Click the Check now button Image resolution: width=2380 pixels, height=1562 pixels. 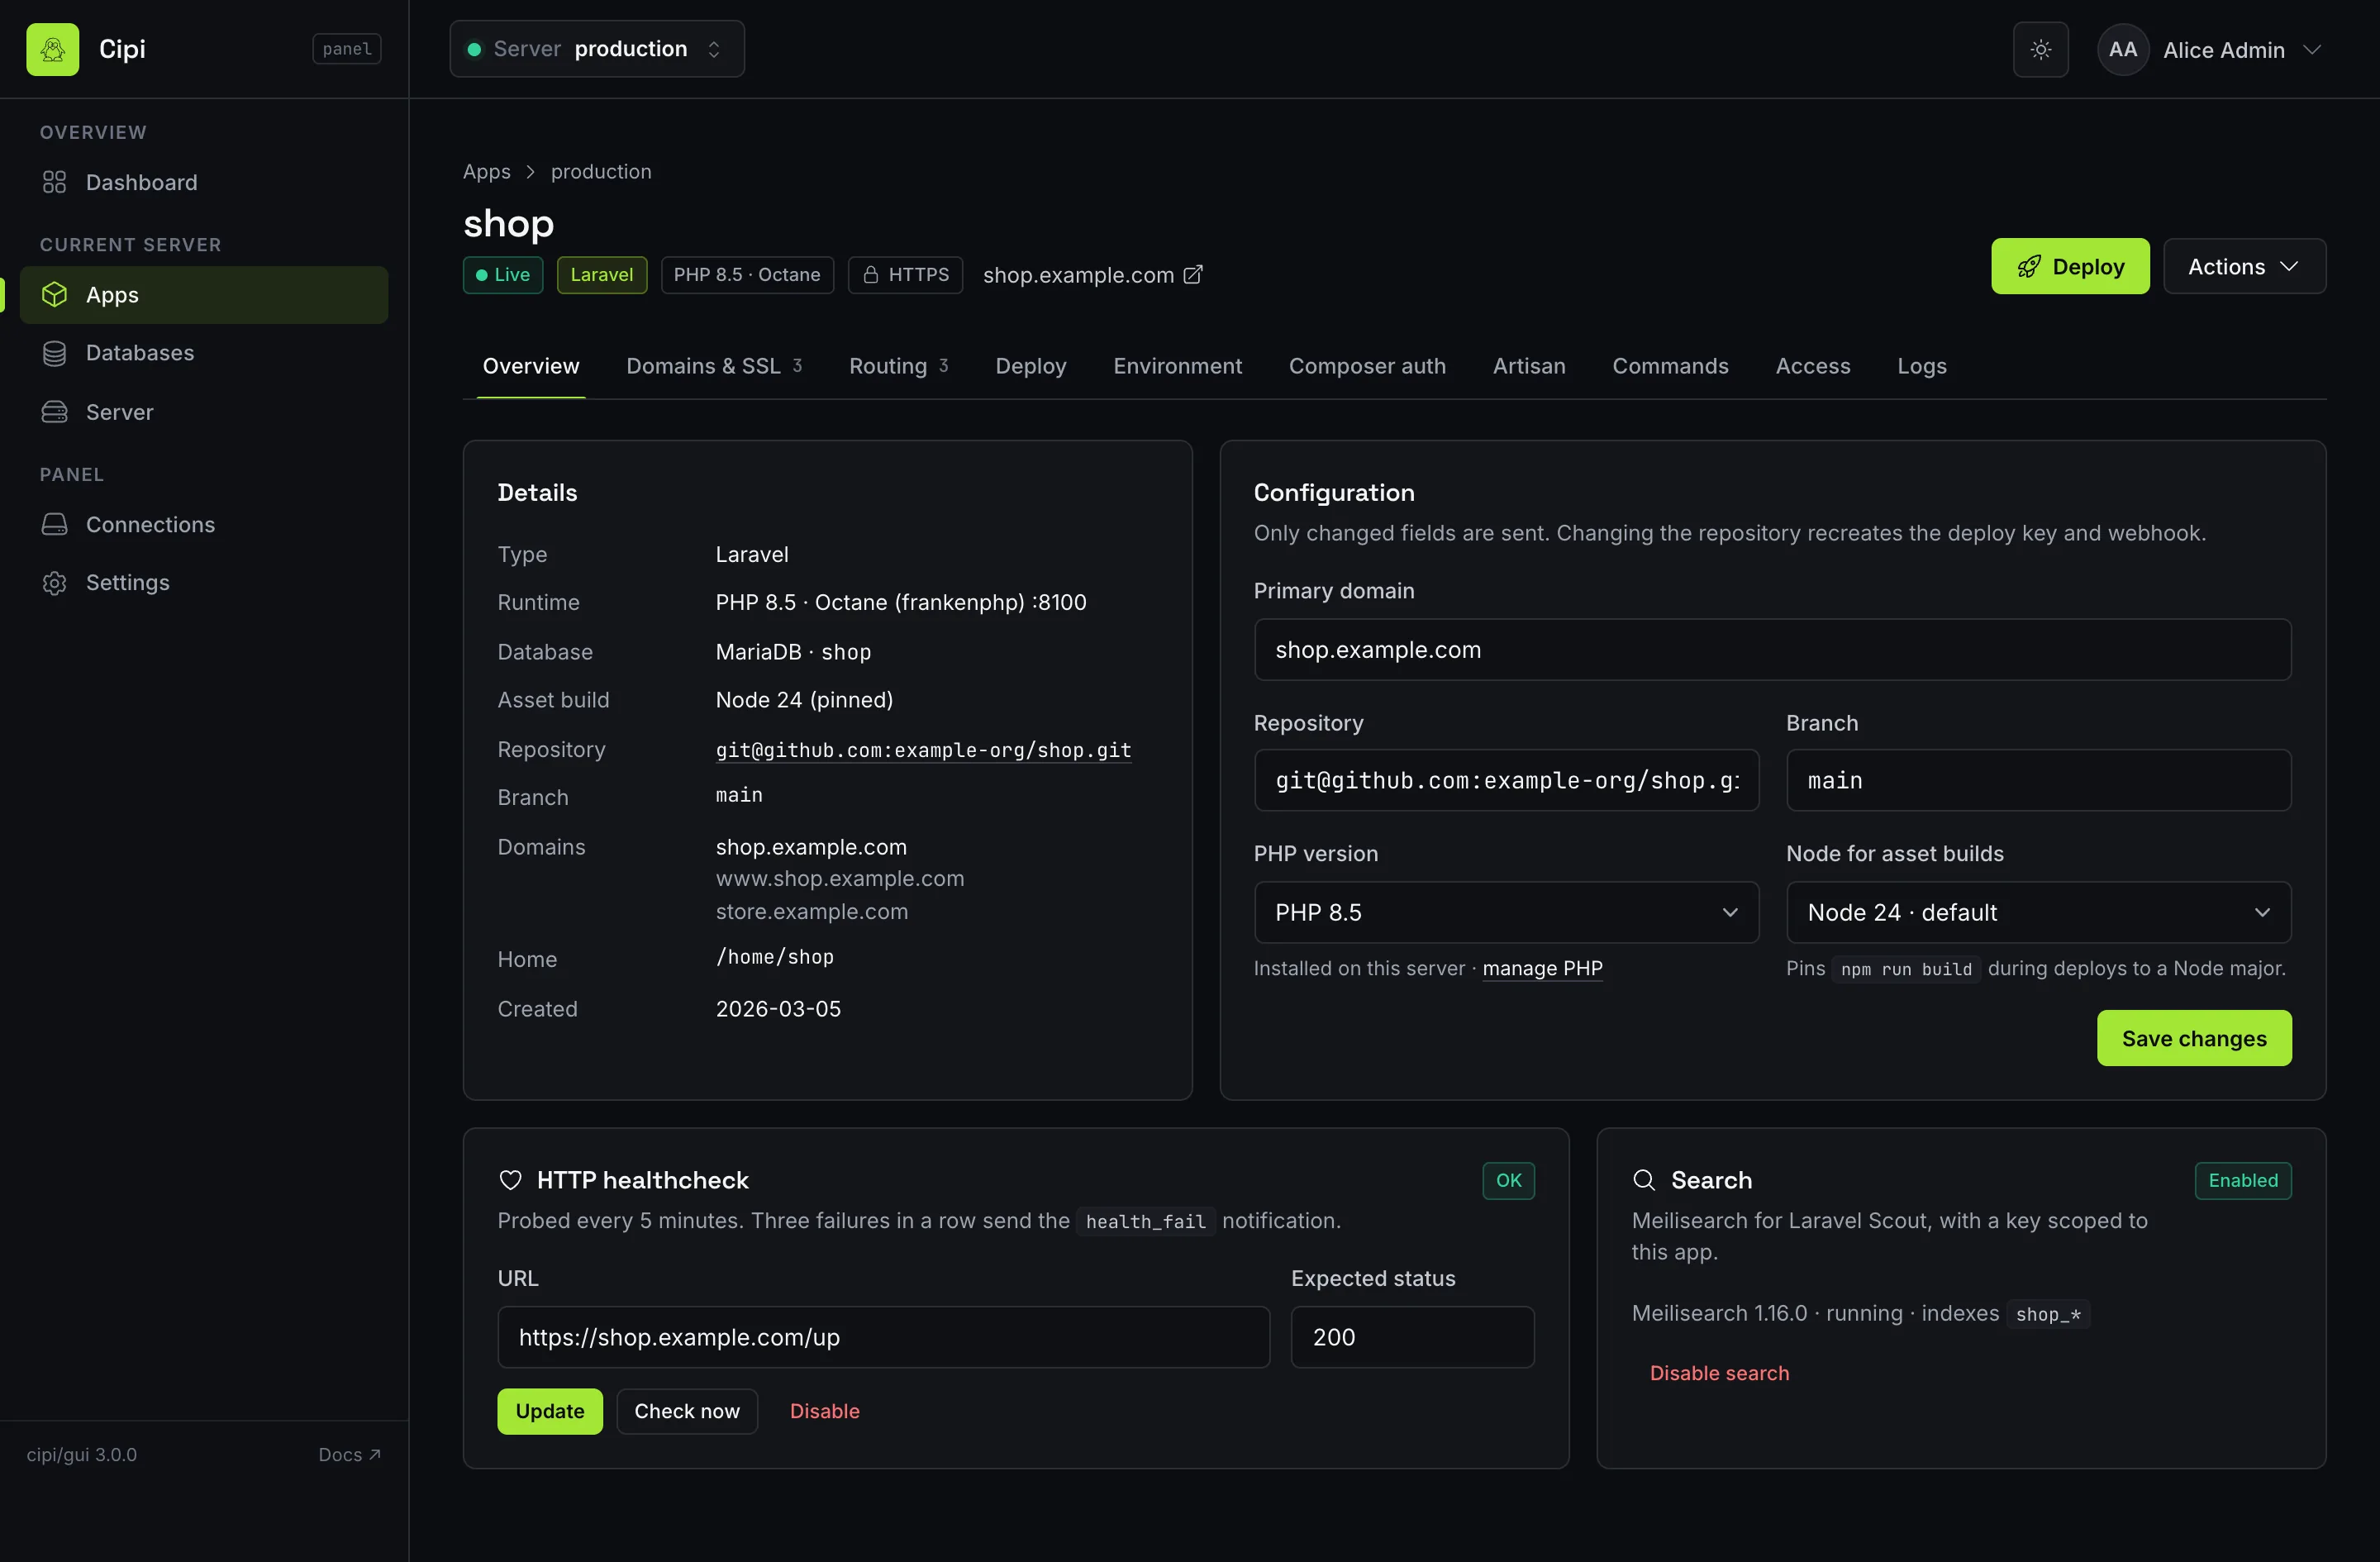point(687,1411)
